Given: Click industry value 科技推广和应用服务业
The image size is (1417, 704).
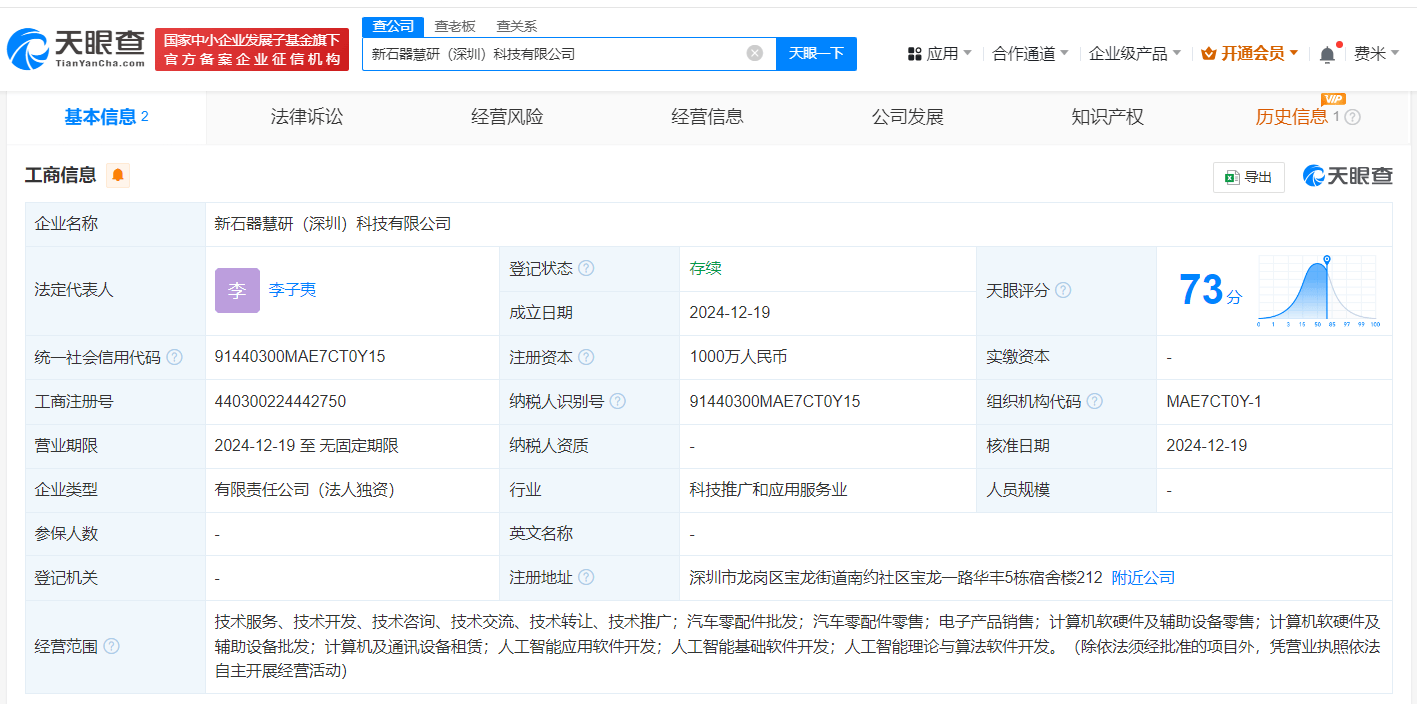Looking at the screenshot, I should [x=768, y=490].
